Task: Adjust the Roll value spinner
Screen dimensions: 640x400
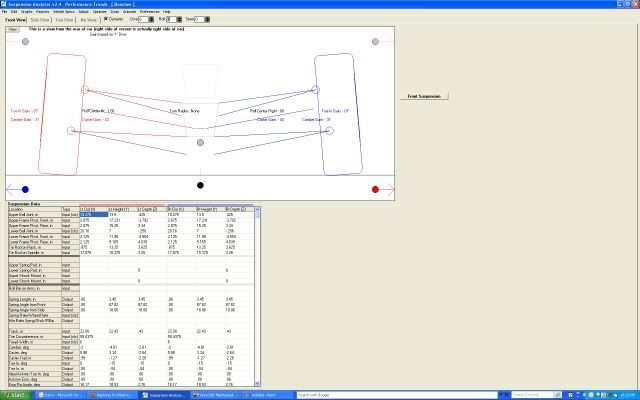Action: (179, 19)
